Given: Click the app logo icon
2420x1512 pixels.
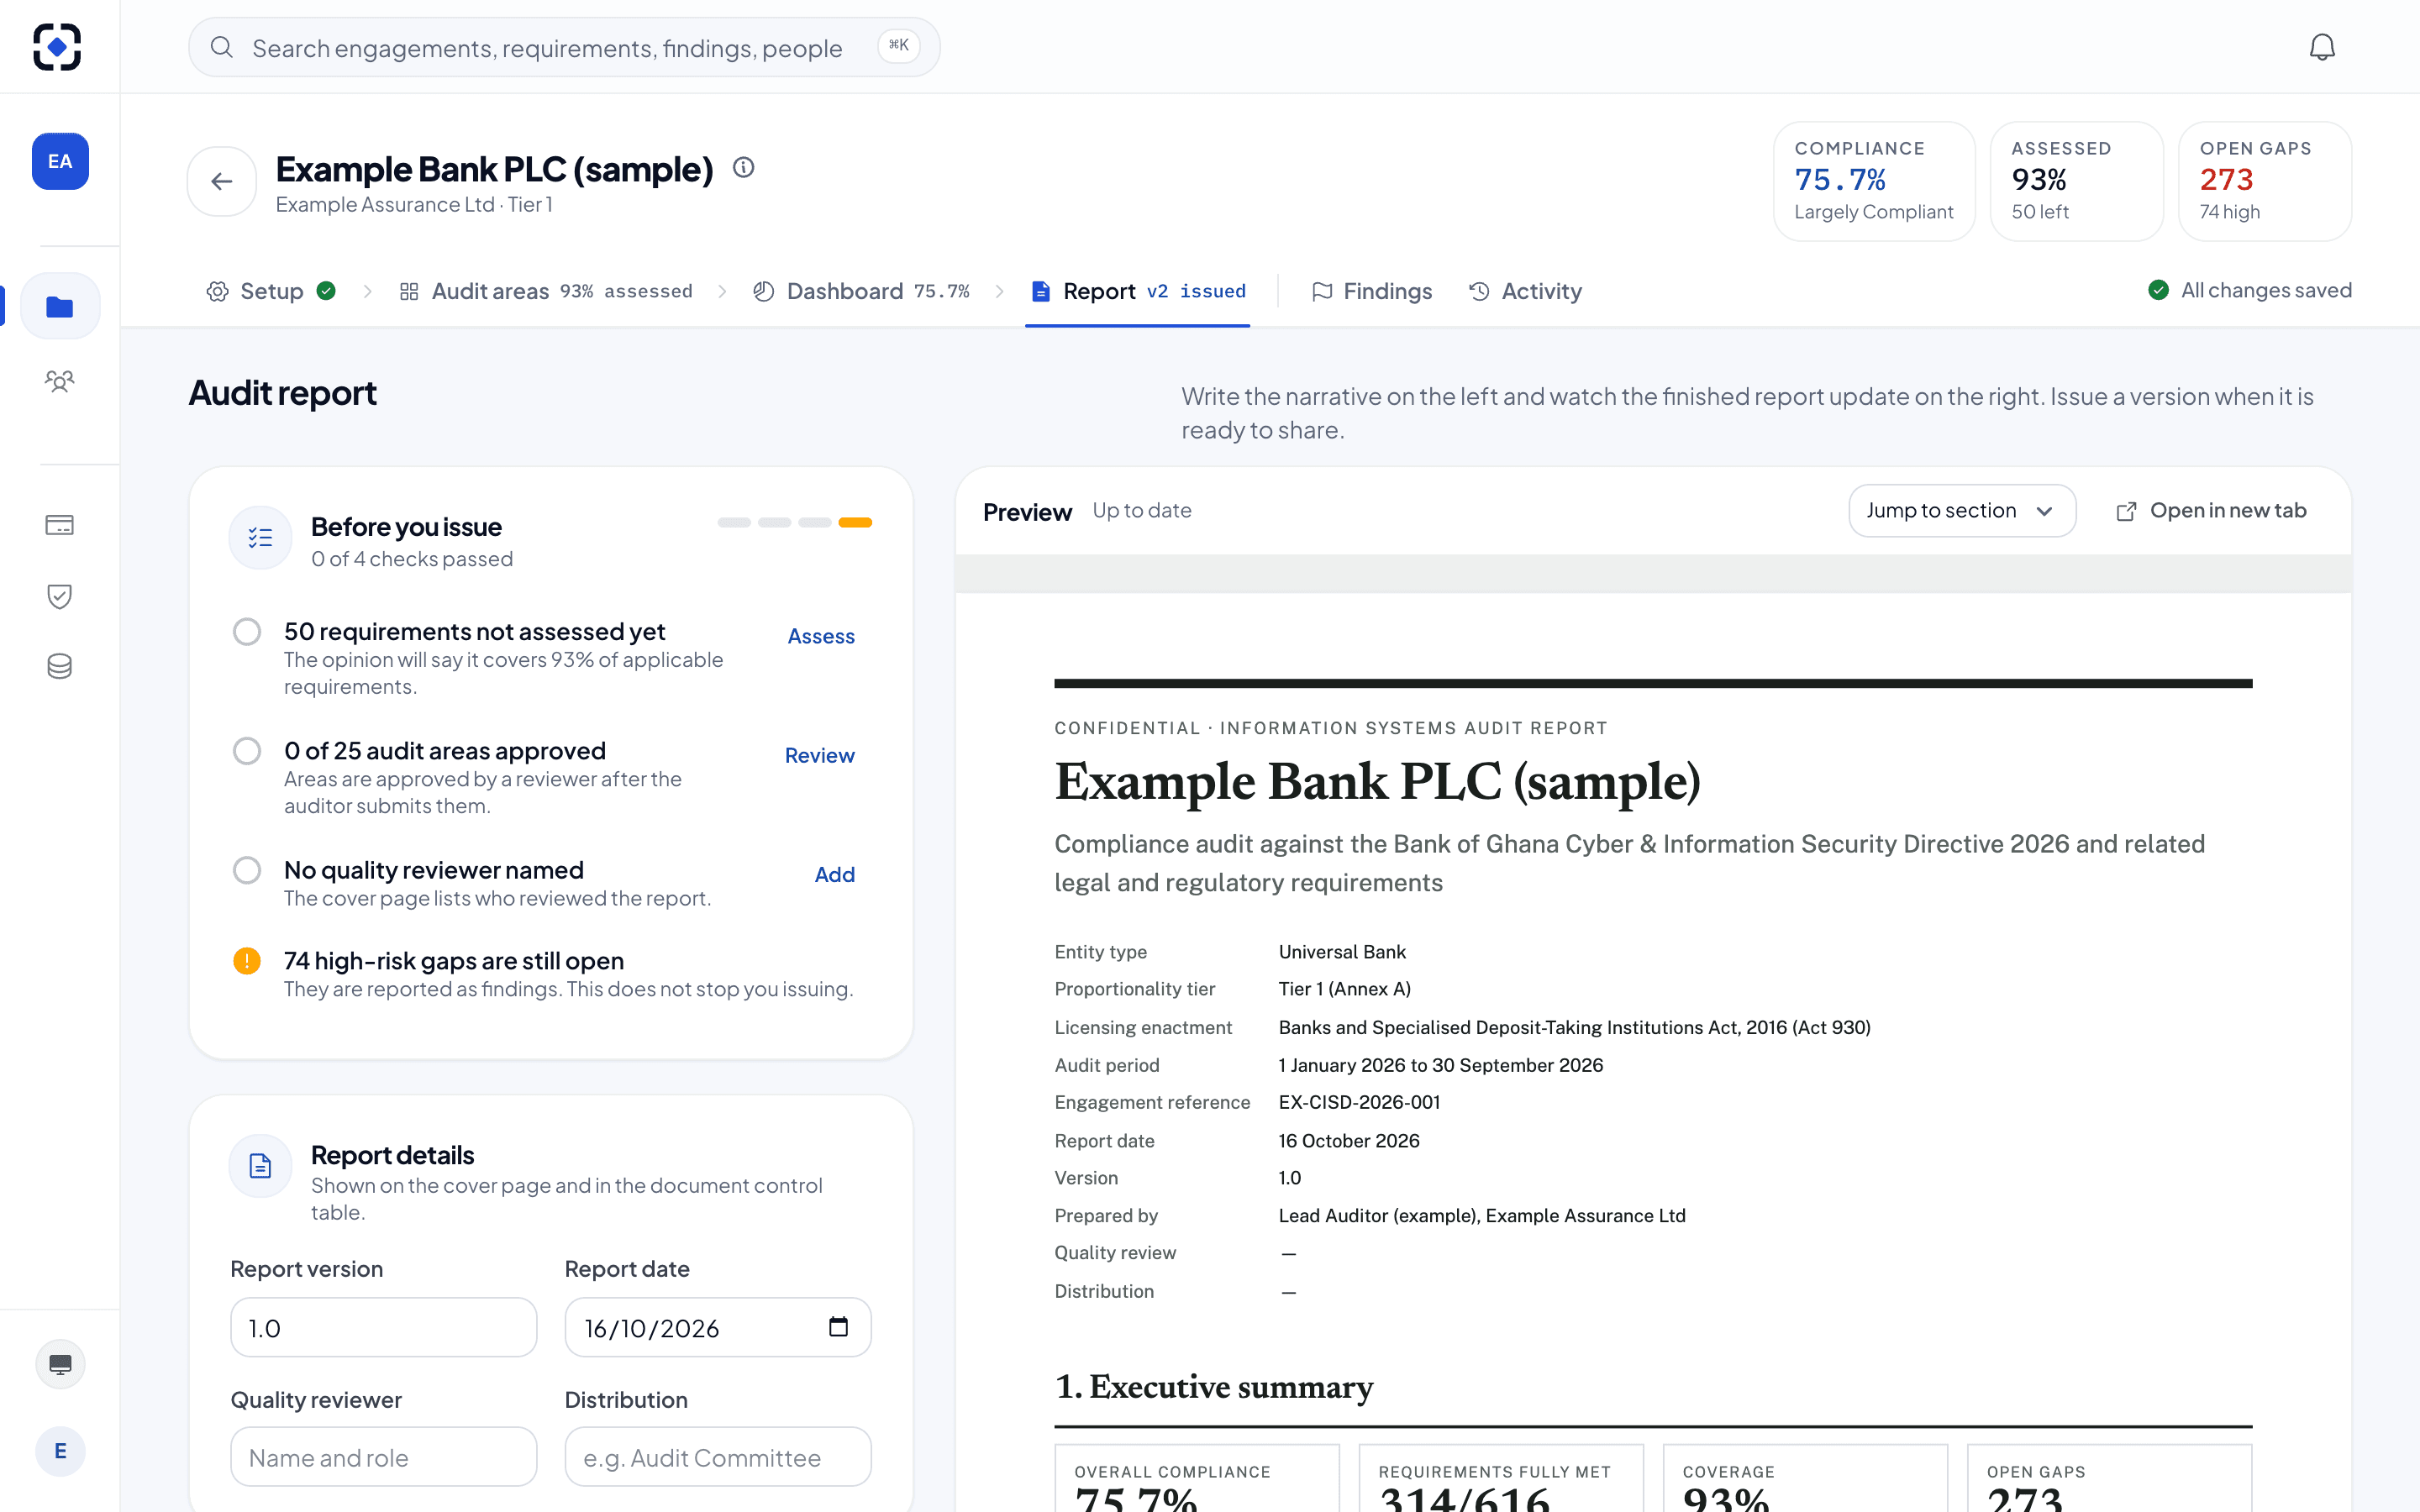Looking at the screenshot, I should click(57, 47).
